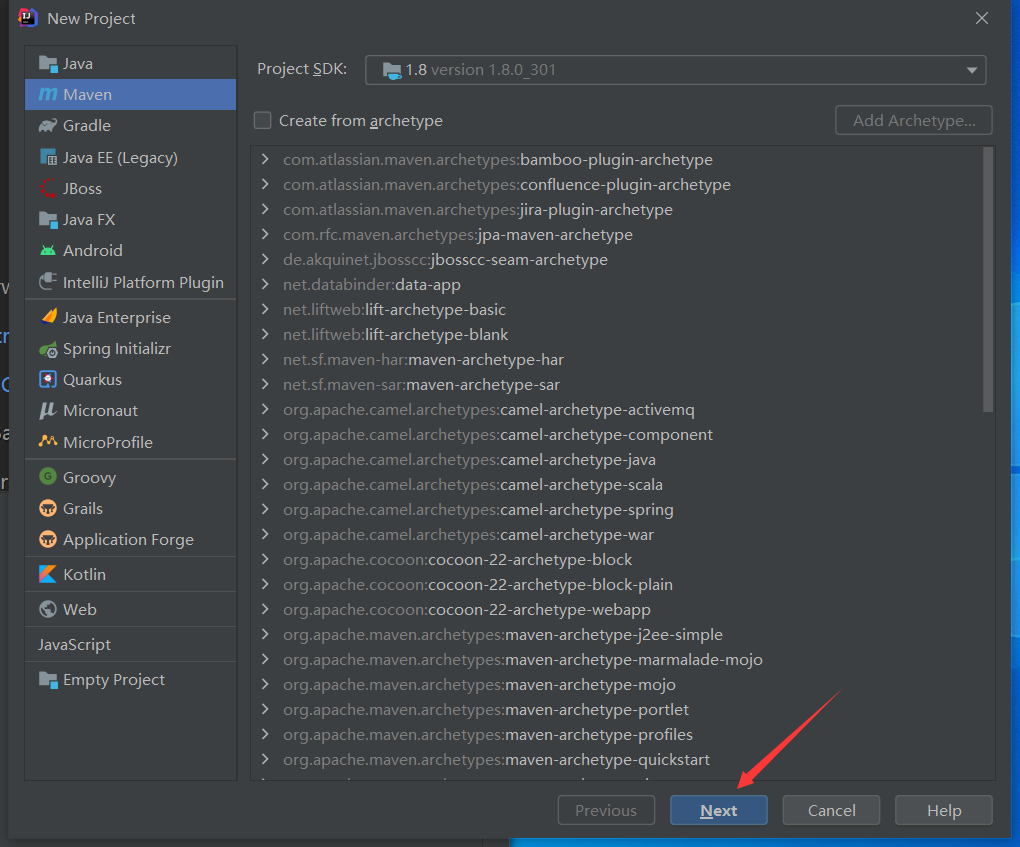Select Gradle label in project types
This screenshot has width=1020, height=847.
87,126
